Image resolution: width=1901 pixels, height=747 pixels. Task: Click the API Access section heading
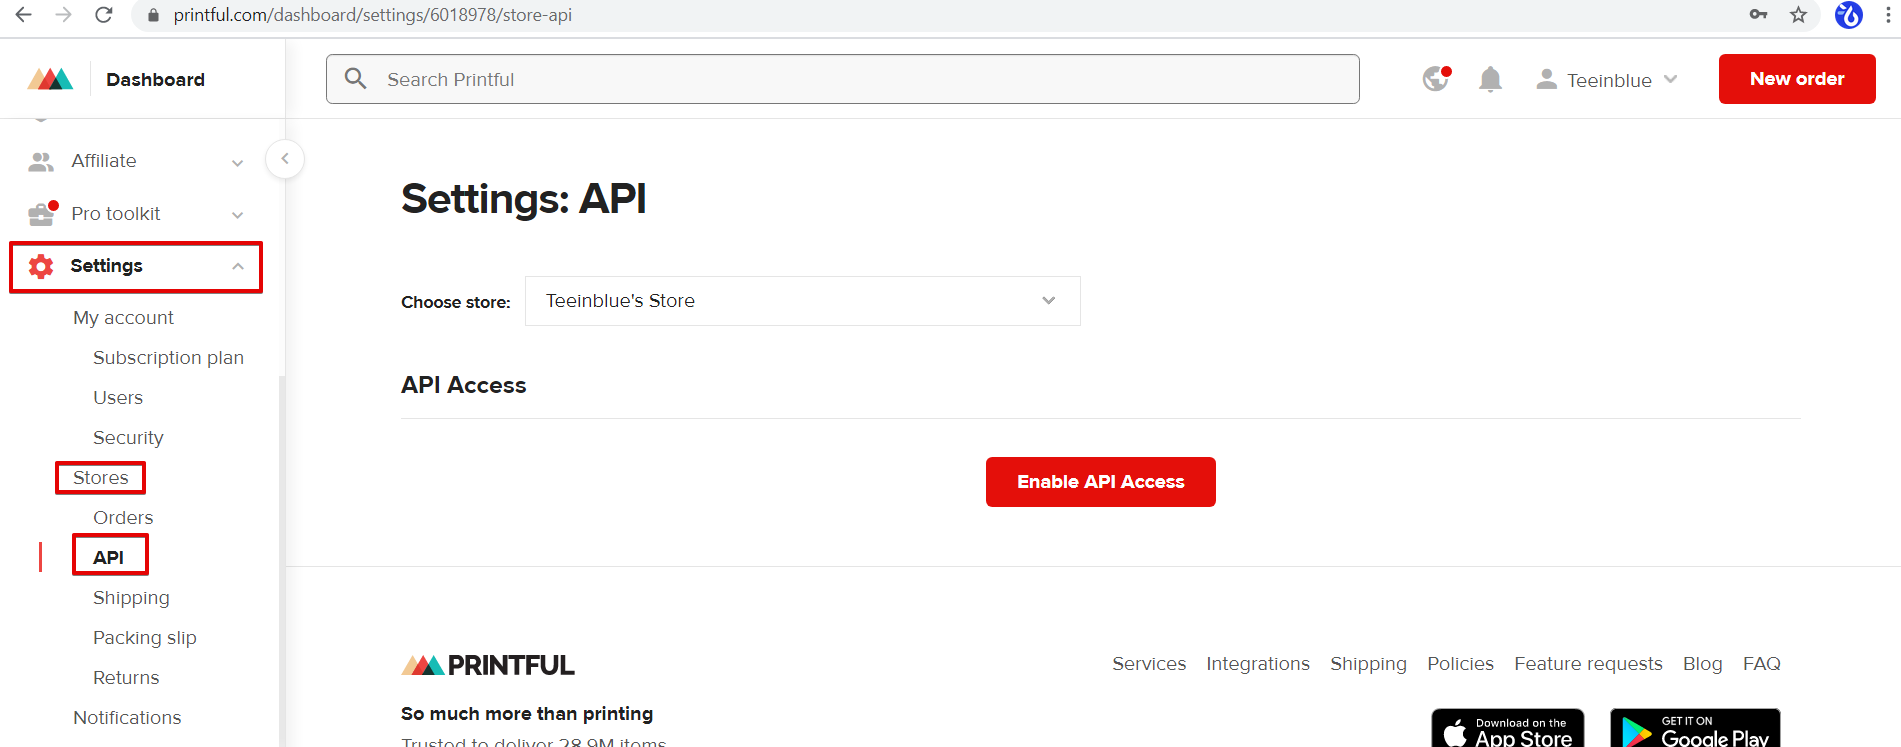point(464,385)
